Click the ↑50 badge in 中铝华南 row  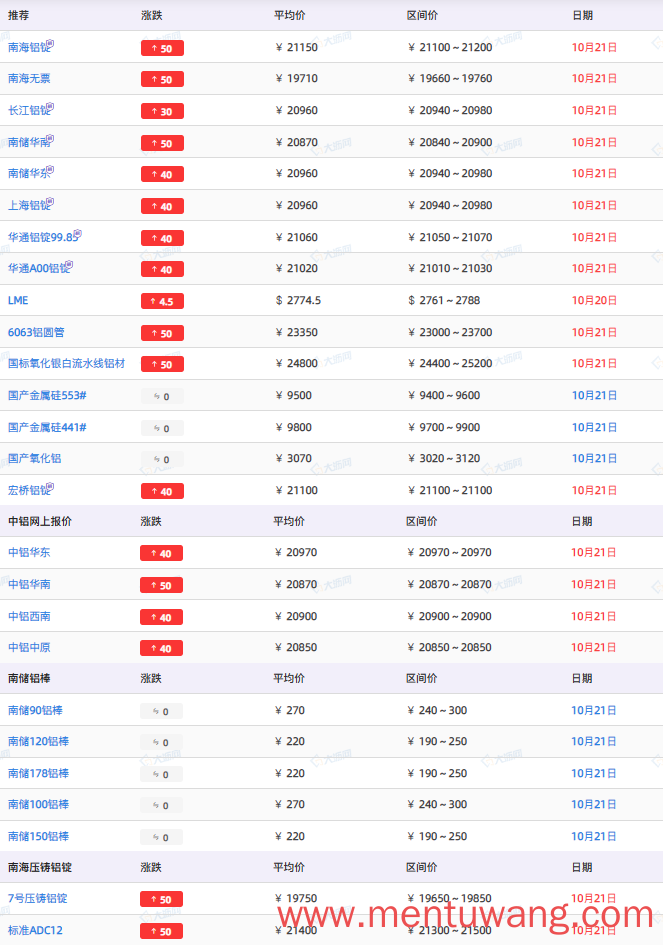162,585
